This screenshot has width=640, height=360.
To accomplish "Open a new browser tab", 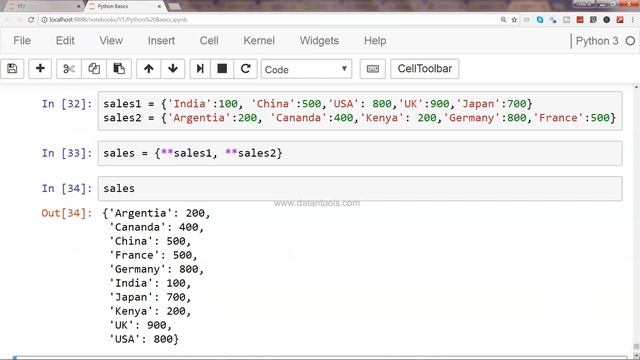I will (175, 6).
